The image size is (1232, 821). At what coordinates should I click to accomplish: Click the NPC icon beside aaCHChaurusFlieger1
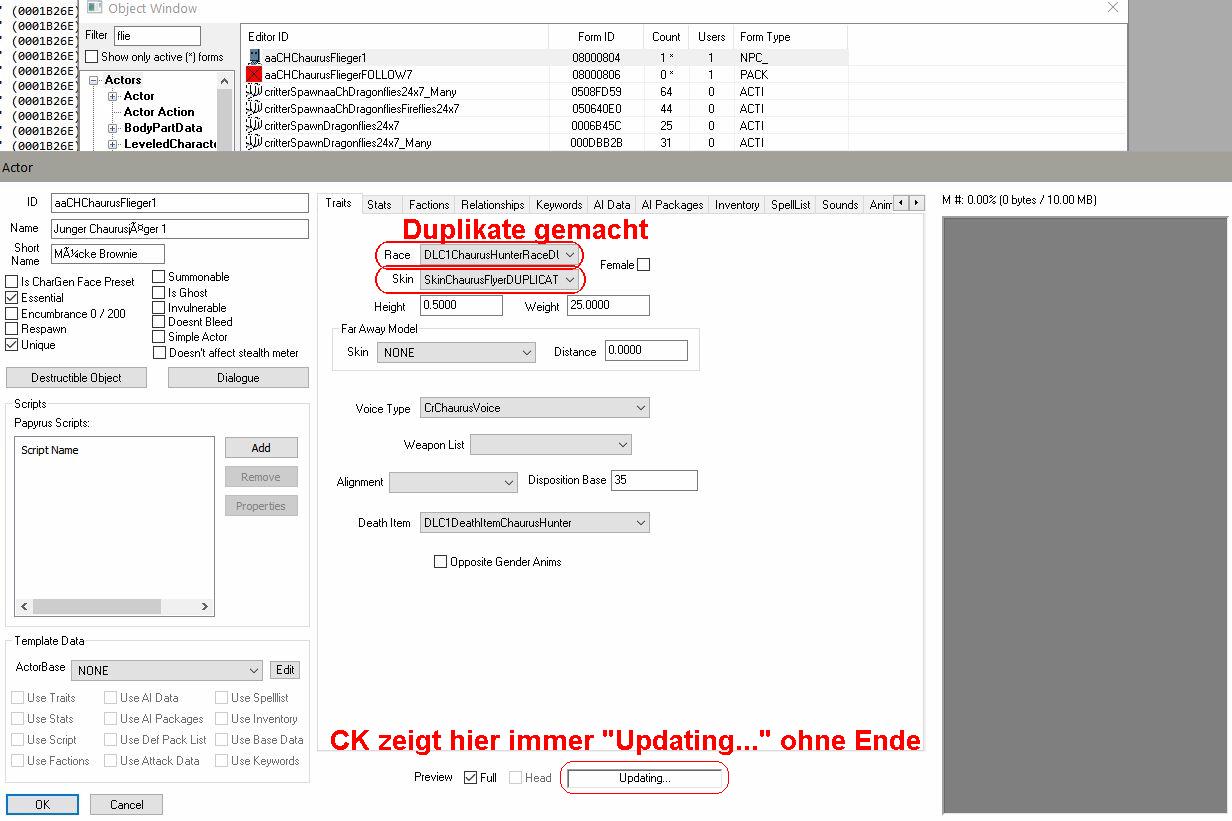point(254,58)
